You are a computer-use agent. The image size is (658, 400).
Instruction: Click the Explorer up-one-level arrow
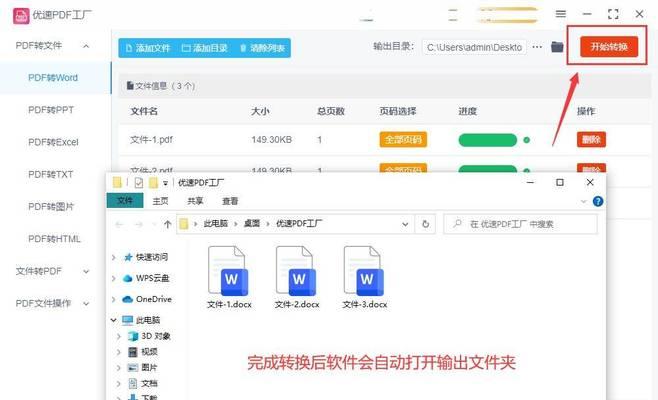click(x=167, y=224)
